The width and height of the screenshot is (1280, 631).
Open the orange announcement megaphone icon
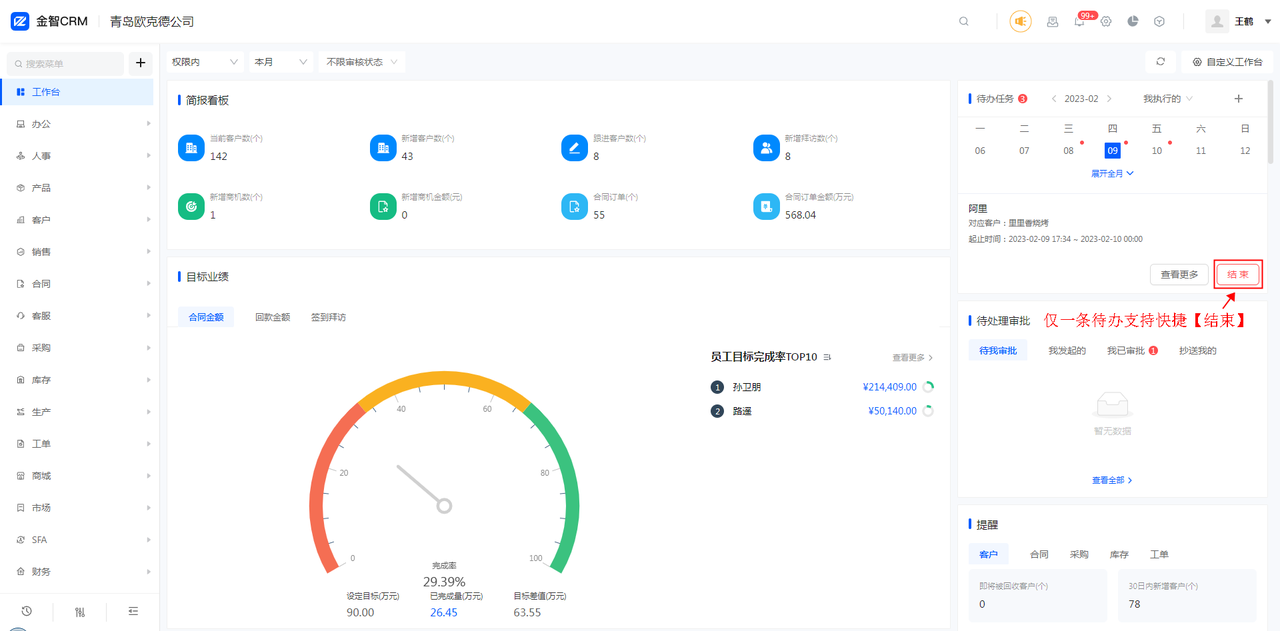pos(1020,21)
